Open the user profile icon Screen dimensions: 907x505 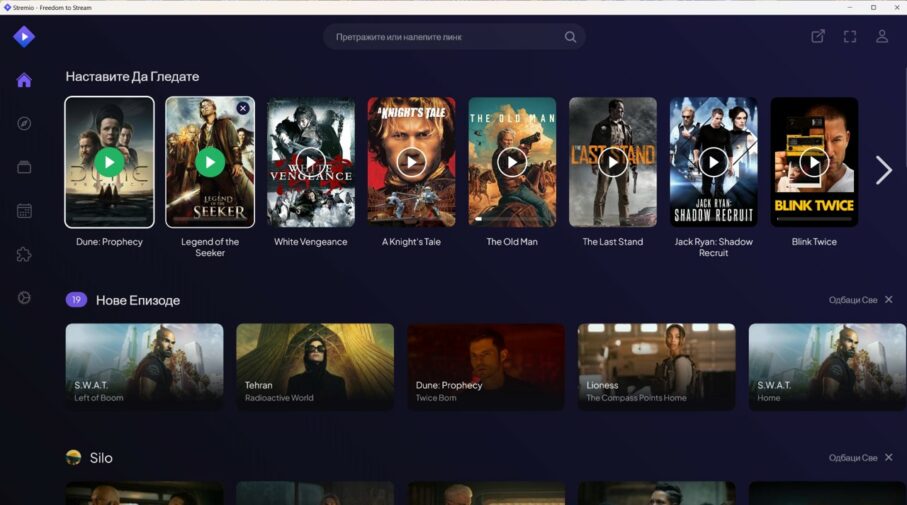[x=882, y=36]
